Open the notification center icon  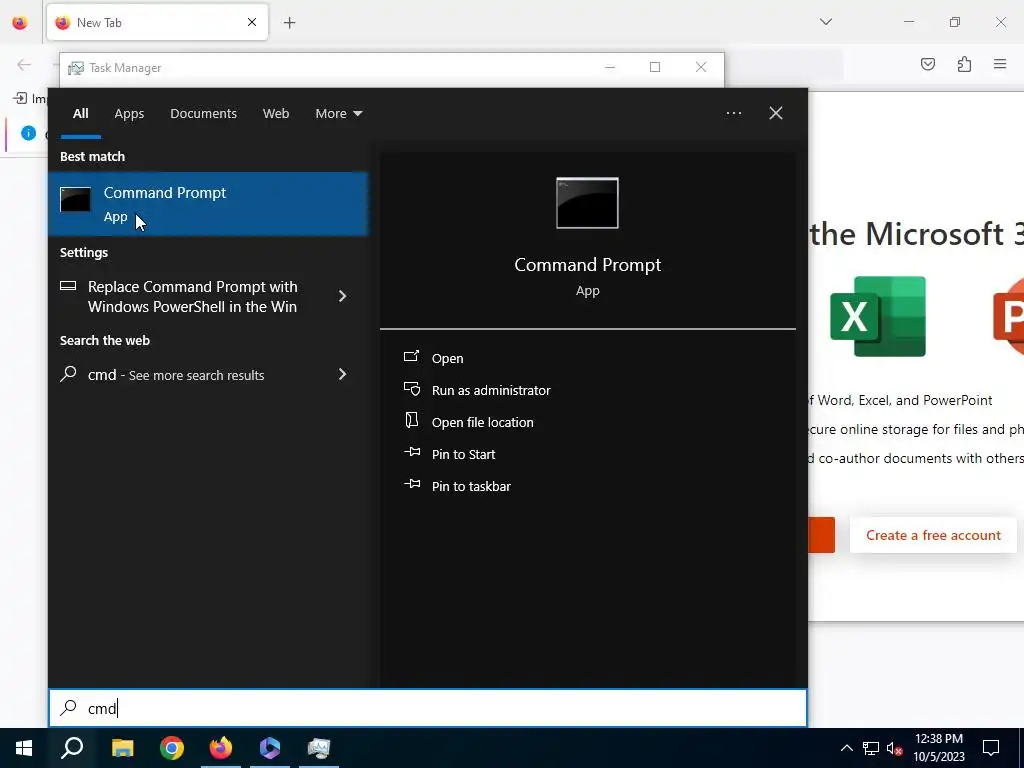[991, 748]
